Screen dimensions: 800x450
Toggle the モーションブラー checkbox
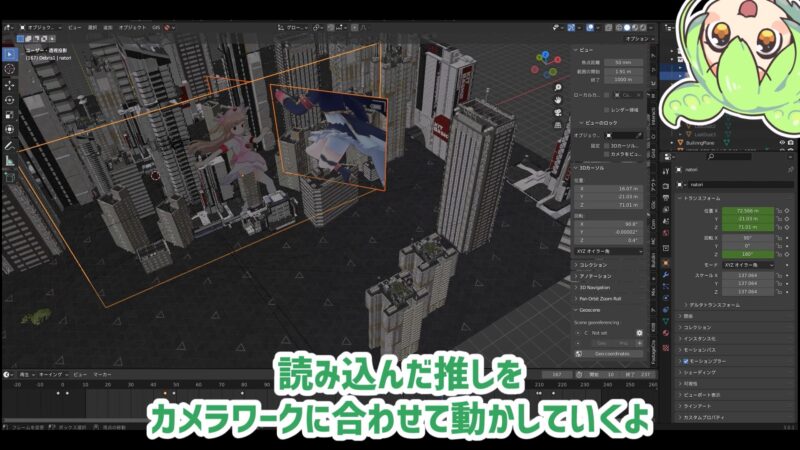point(685,361)
